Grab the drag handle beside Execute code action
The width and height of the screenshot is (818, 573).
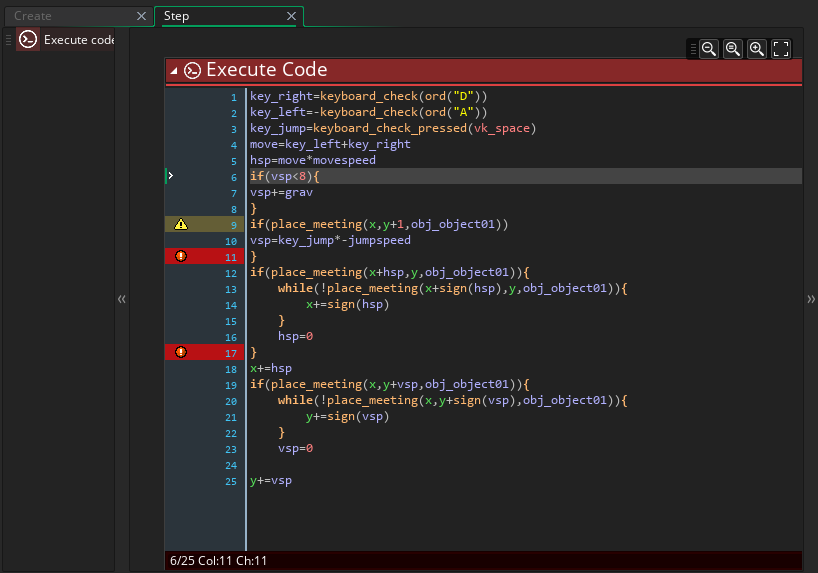(x=8, y=40)
